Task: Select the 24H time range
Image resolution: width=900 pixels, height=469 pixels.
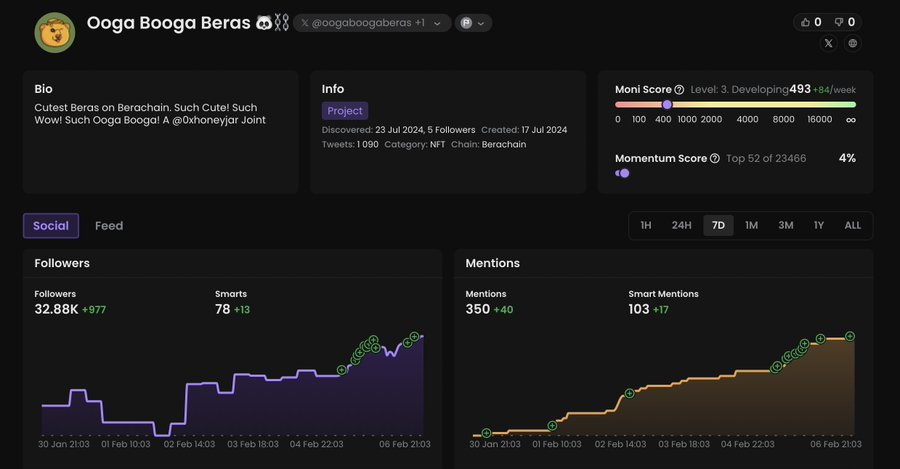Action: click(x=681, y=226)
